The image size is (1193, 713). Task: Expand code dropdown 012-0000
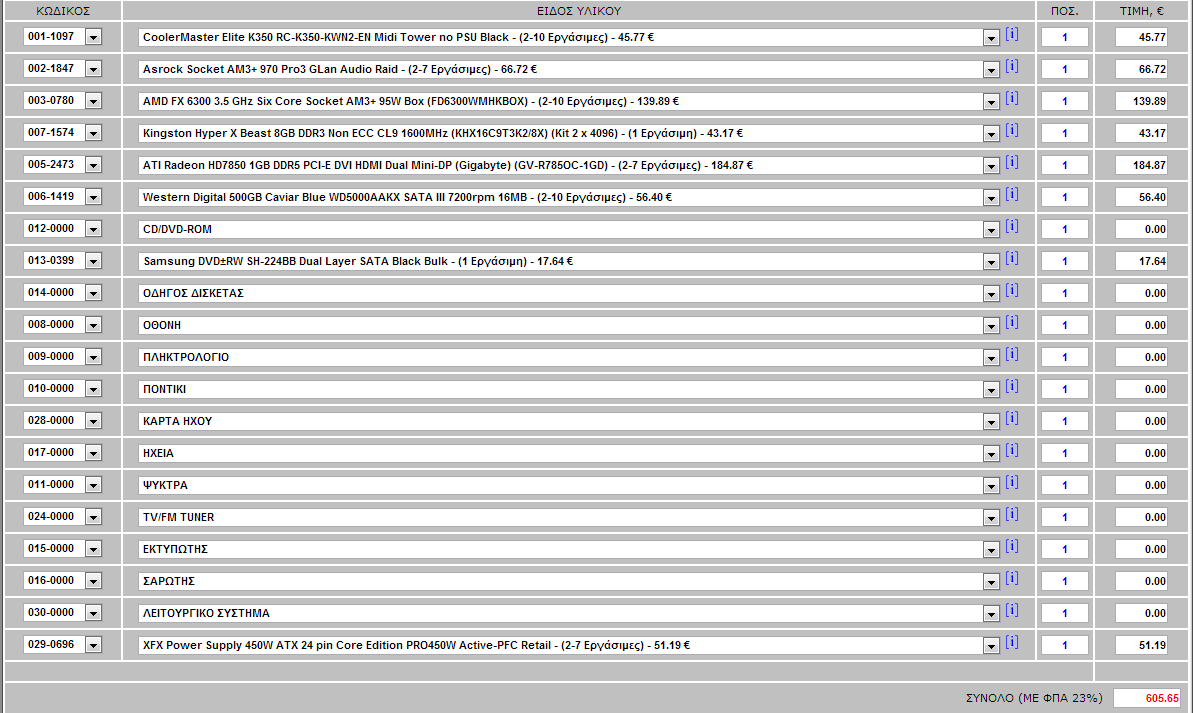tap(93, 229)
